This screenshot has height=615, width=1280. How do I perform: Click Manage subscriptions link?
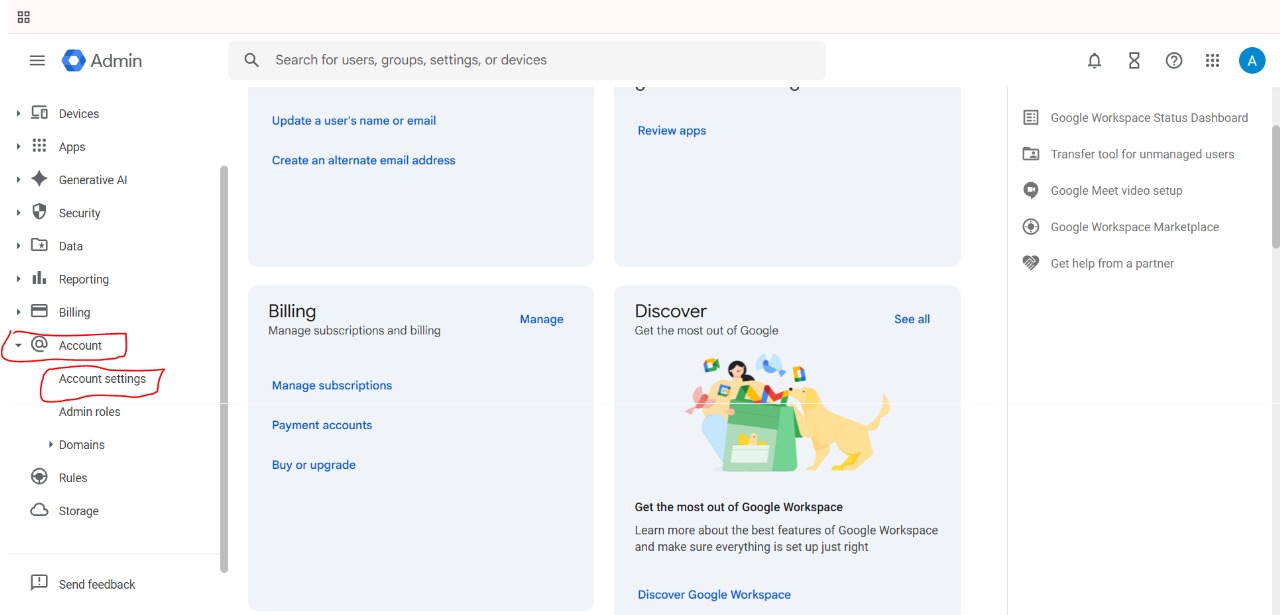coord(332,385)
